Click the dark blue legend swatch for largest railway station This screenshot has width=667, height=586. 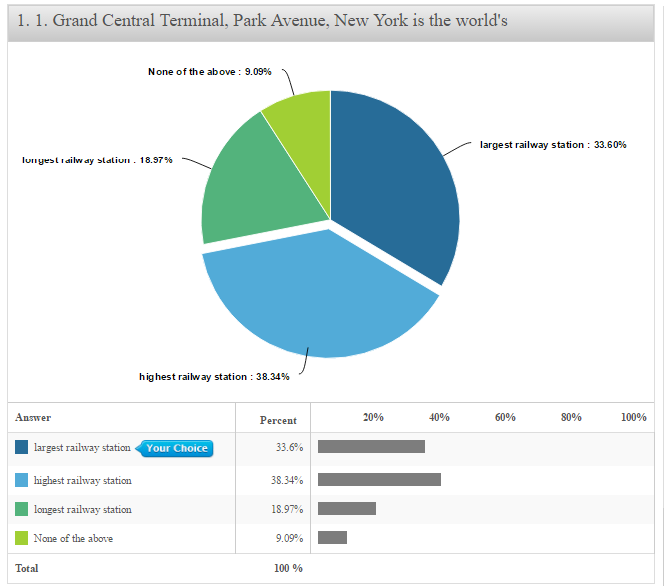21,447
